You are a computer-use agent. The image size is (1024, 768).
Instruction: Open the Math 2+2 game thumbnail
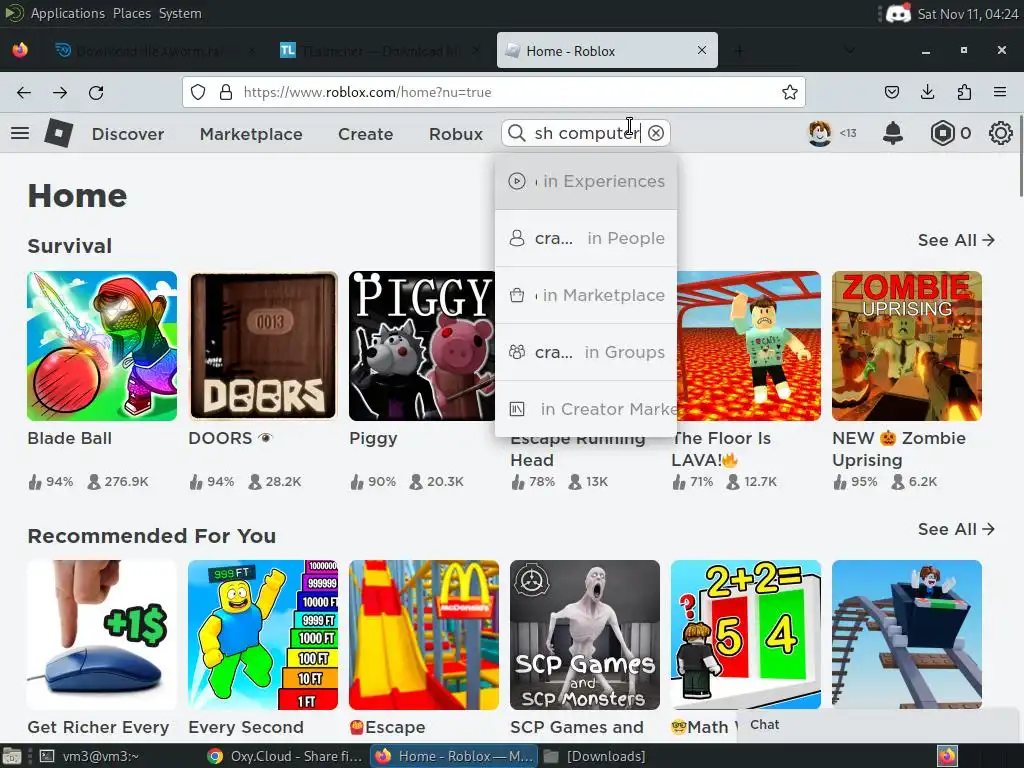coord(746,635)
